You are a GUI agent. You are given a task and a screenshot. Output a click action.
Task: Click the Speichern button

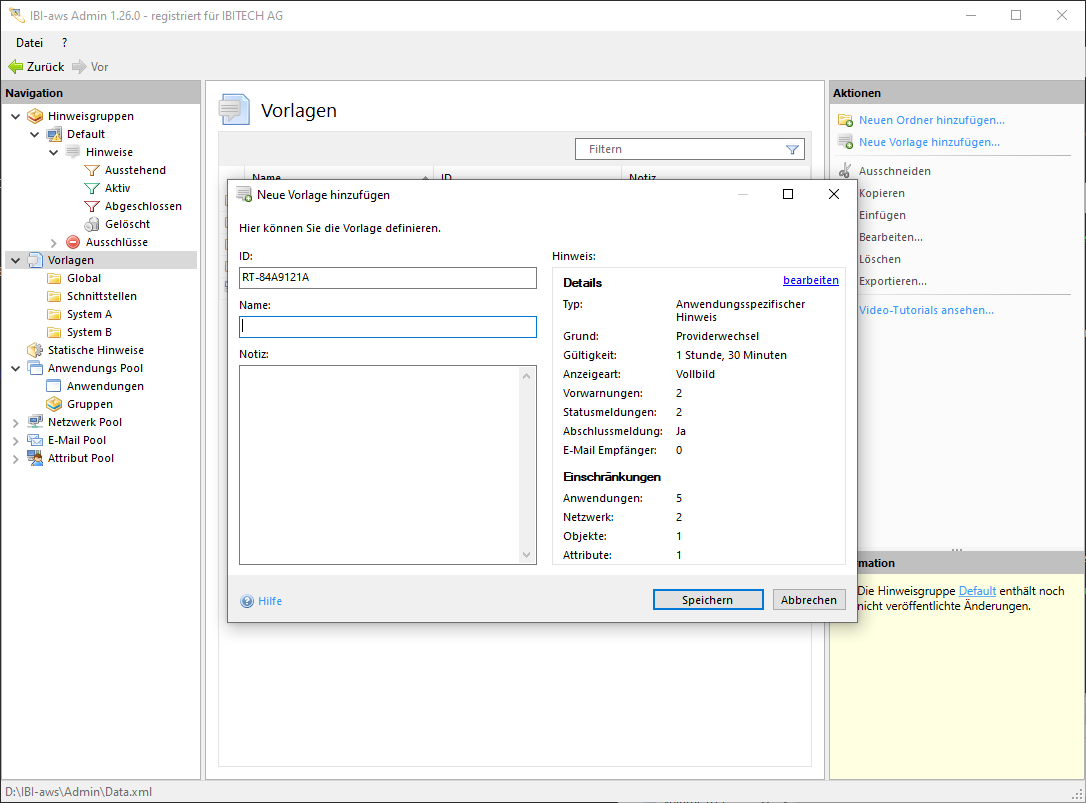[707, 600]
